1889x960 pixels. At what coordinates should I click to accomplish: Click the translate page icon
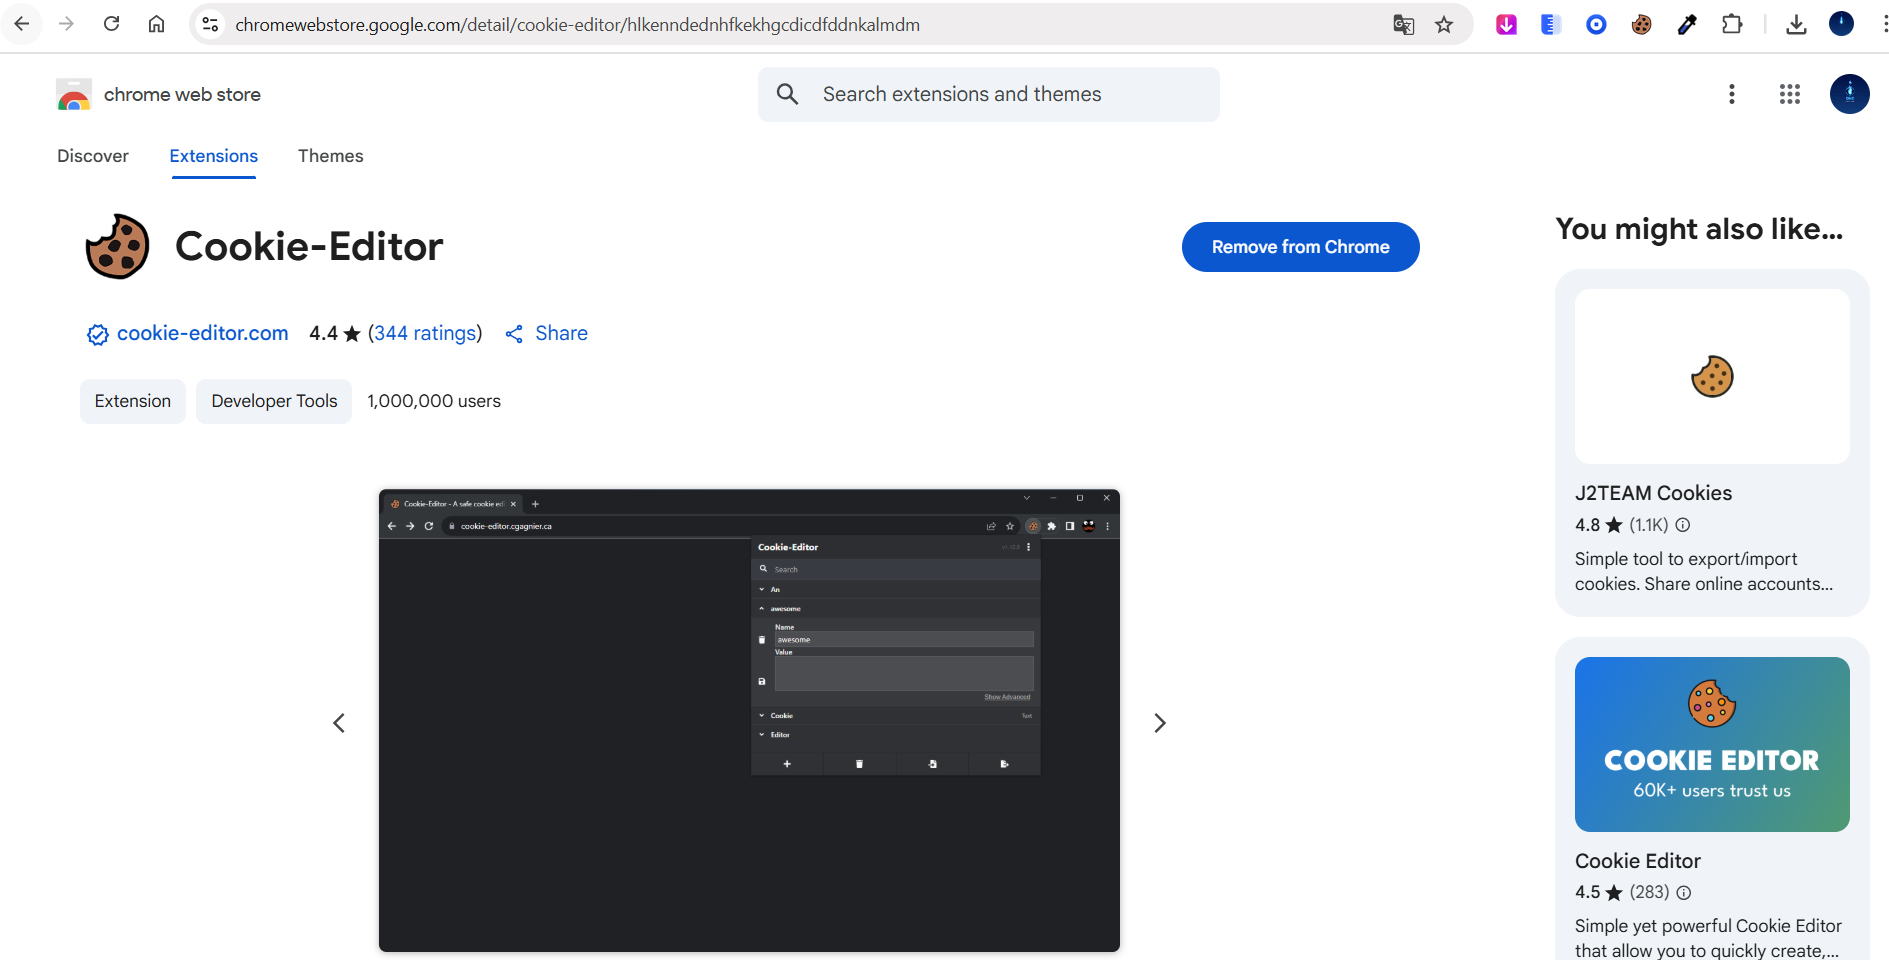click(1404, 25)
